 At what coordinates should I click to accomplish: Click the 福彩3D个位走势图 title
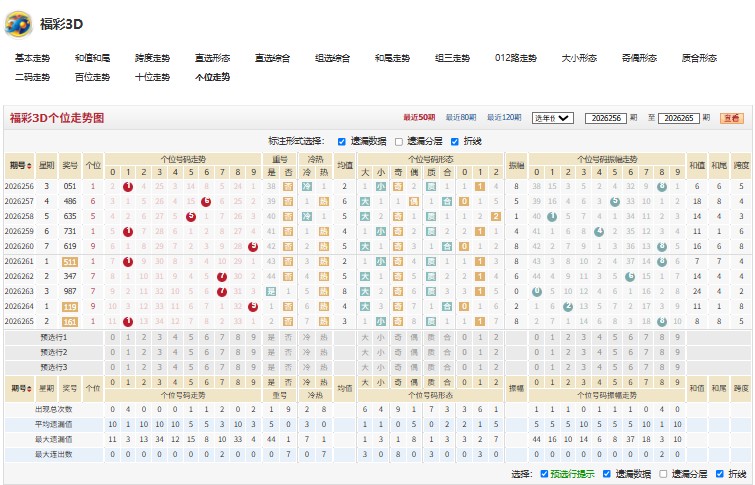click(57, 118)
